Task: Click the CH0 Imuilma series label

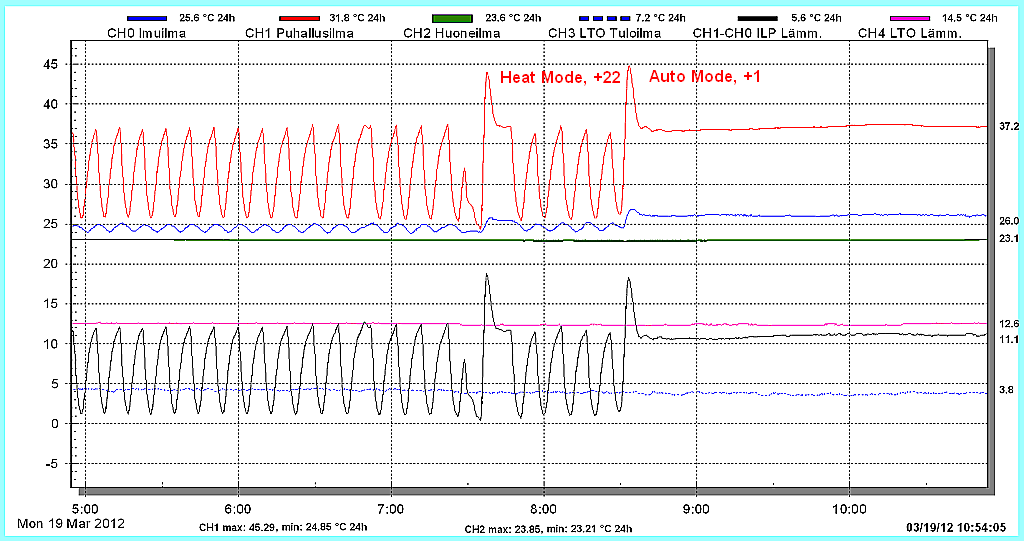Action: (x=146, y=33)
